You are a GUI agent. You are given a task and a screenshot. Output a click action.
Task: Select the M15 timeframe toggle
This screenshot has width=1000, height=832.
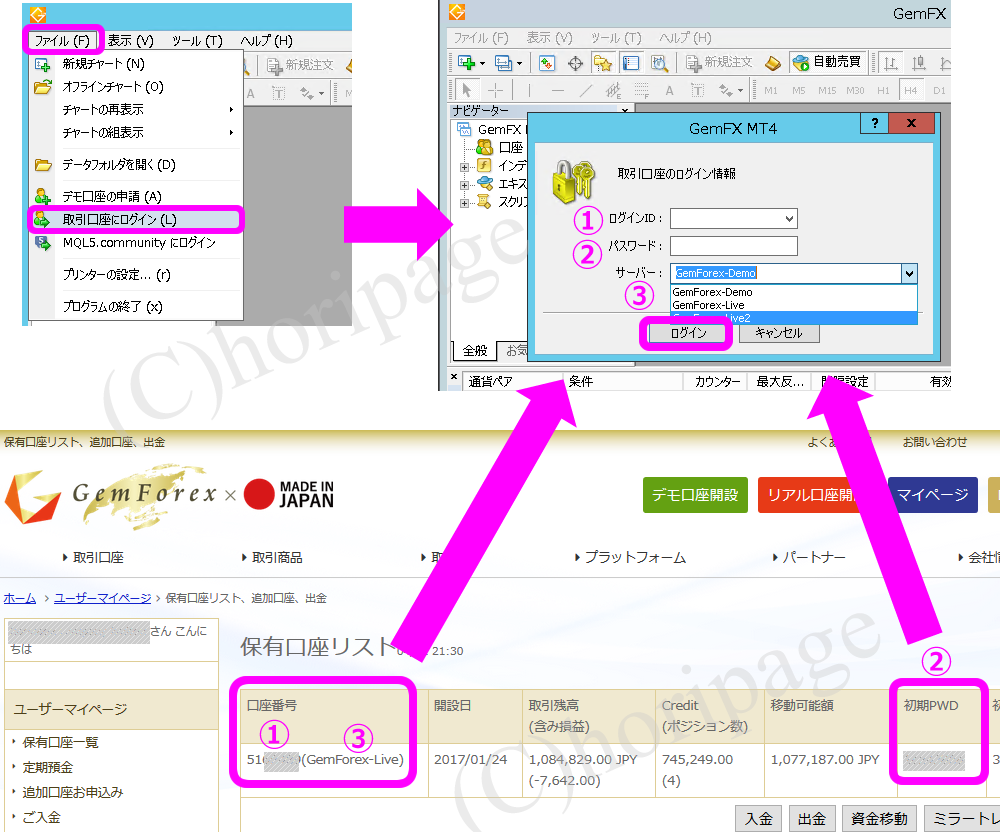click(826, 90)
